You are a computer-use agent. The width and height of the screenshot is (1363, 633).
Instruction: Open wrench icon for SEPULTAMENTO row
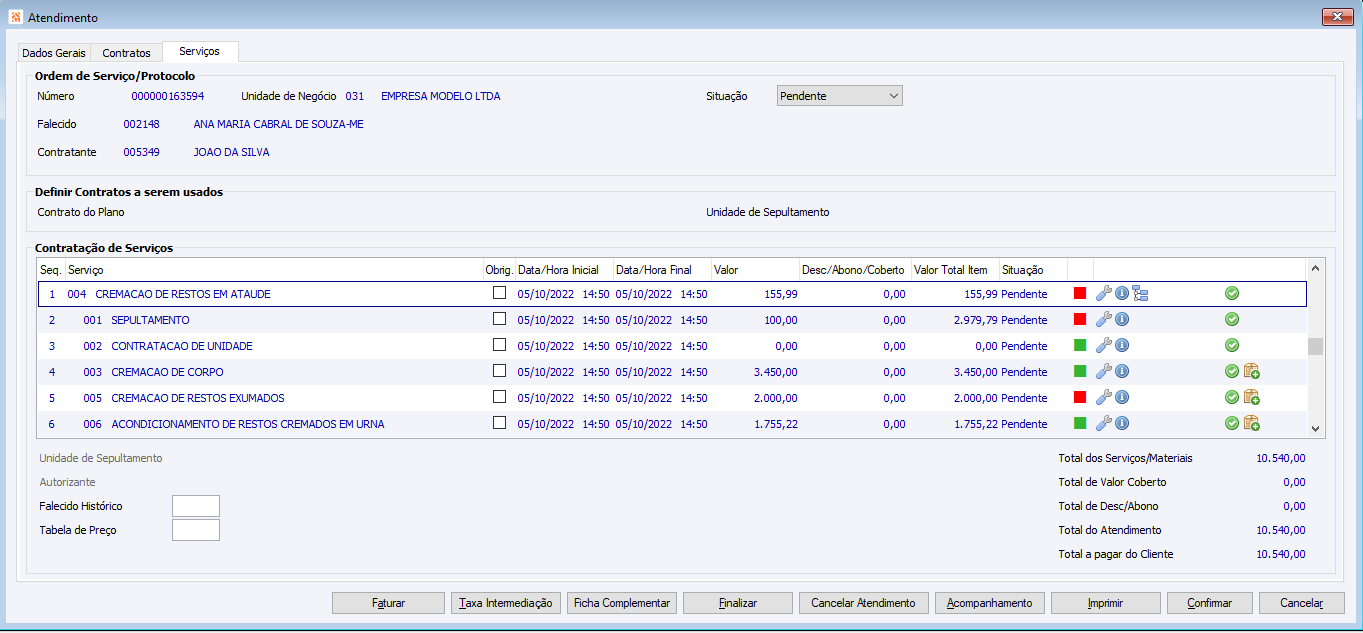pyautogui.click(x=1103, y=320)
